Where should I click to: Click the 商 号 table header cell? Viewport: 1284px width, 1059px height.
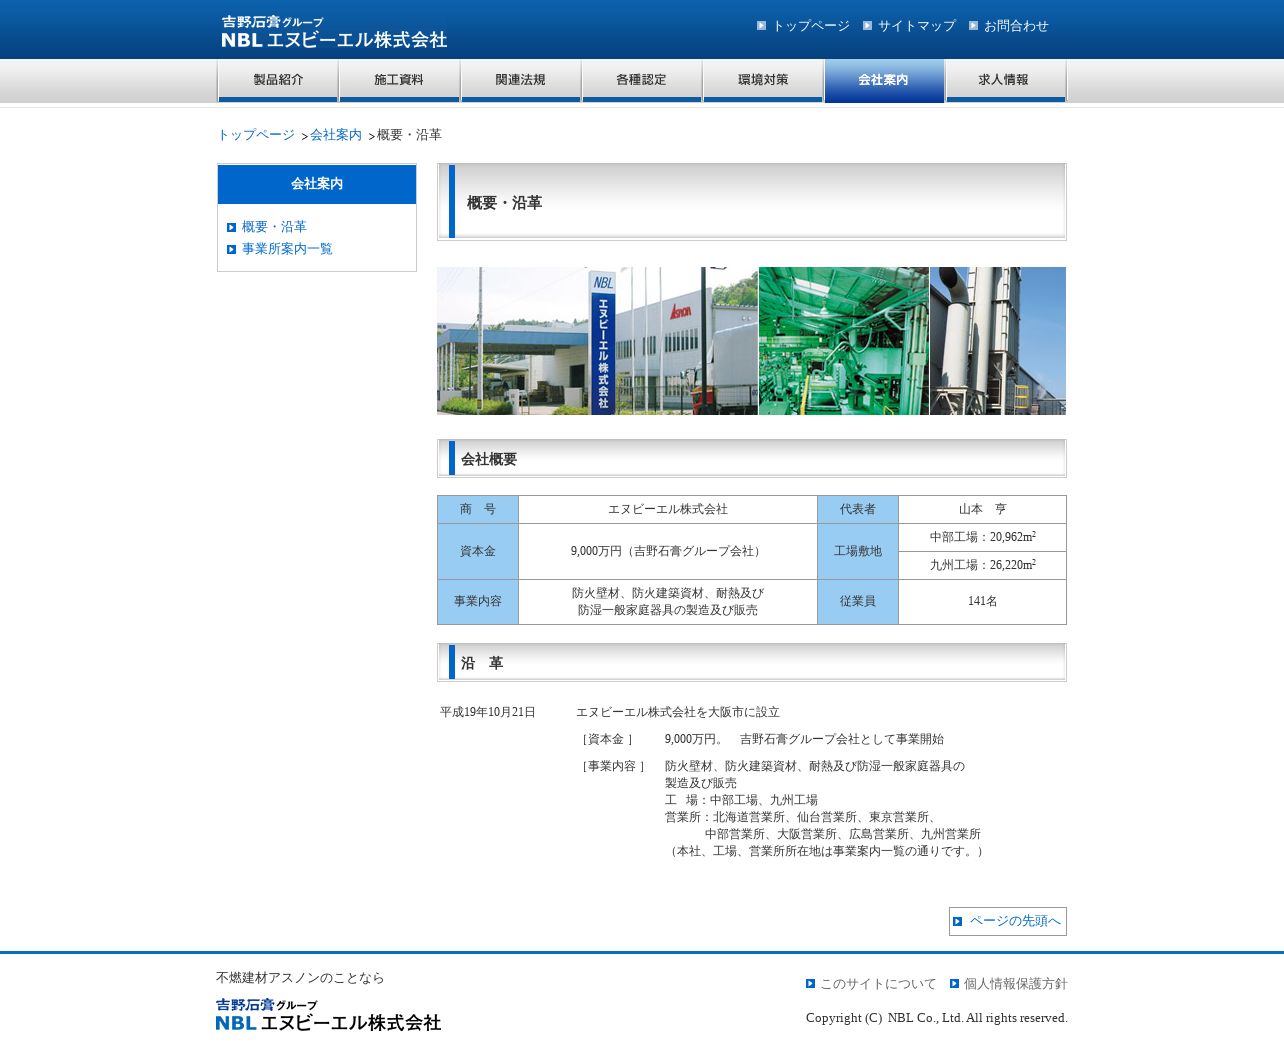(478, 510)
